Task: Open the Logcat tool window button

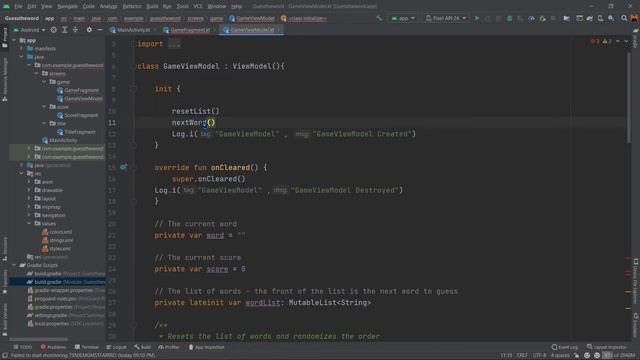Action: (x=117, y=347)
